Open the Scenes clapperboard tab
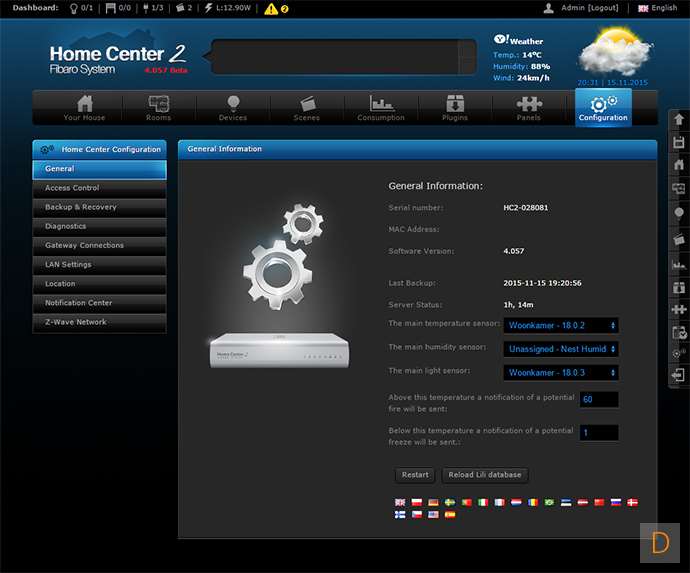Viewport: 690px width, 573px height. coord(307,108)
